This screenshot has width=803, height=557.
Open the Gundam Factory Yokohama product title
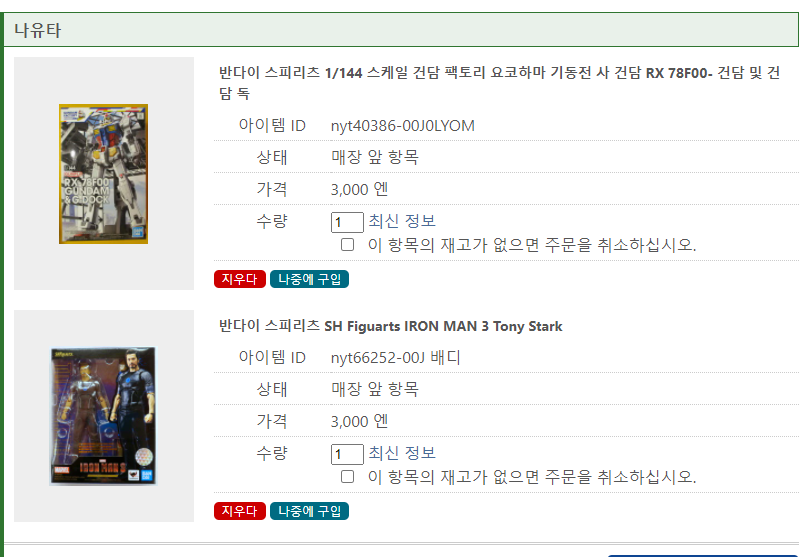pyautogui.click(x=499, y=82)
